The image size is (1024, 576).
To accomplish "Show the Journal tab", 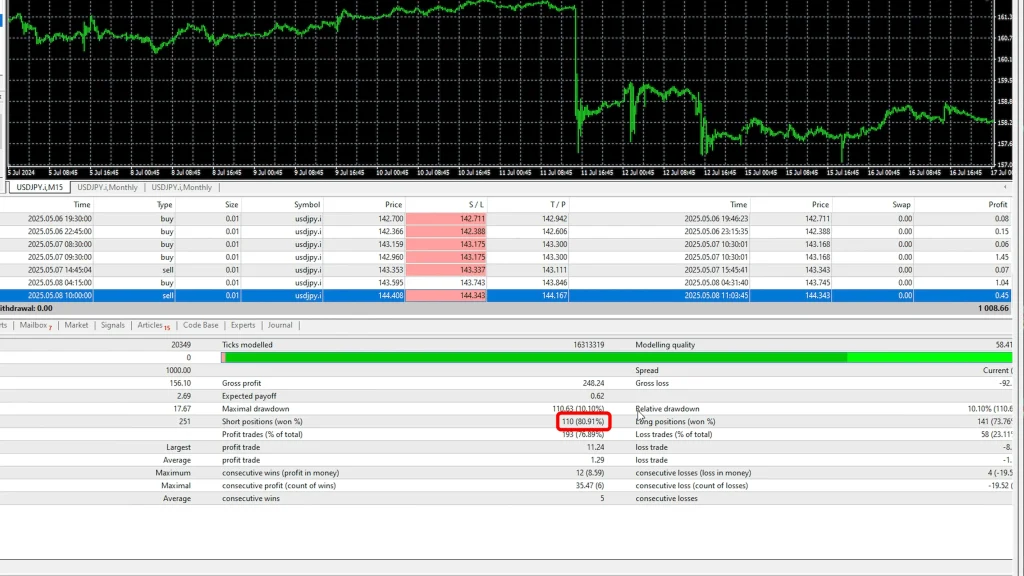I will [280, 325].
